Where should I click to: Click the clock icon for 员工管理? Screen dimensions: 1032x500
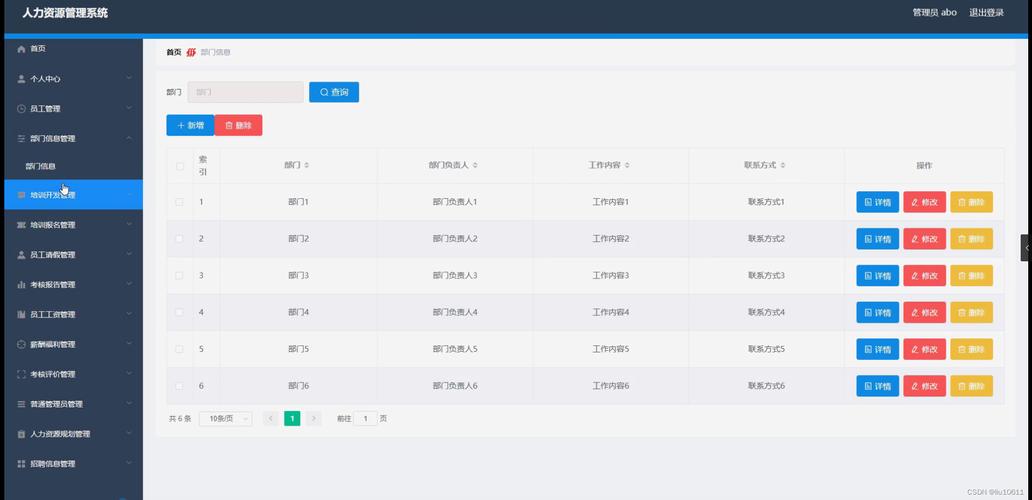21,109
